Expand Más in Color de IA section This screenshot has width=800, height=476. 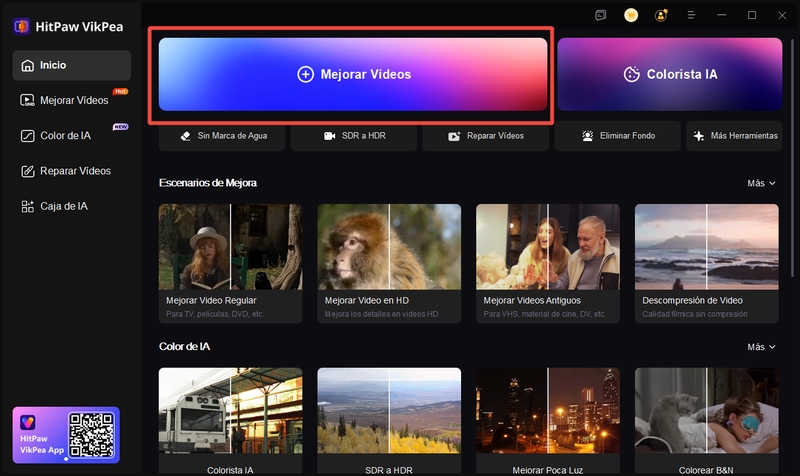pyautogui.click(x=760, y=347)
